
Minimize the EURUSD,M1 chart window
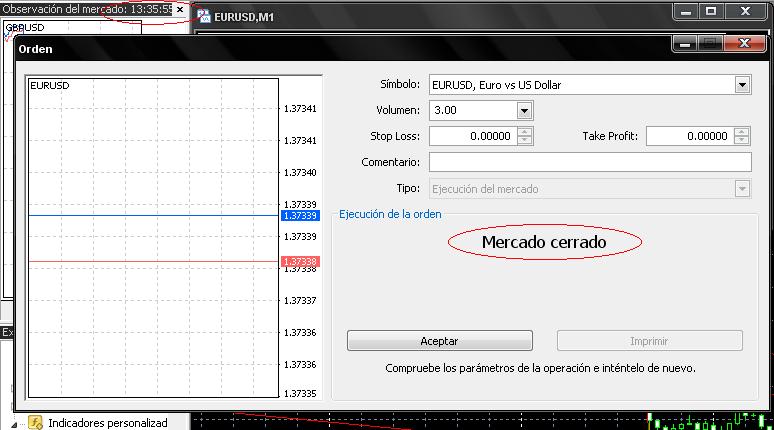[684, 11]
